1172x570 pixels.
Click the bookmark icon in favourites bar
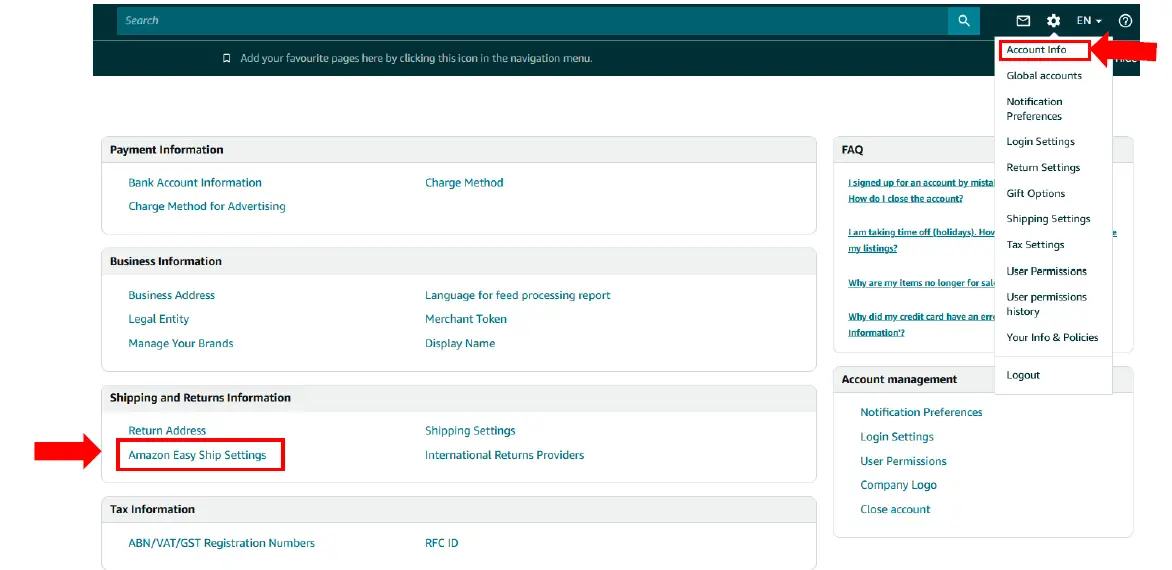227,59
